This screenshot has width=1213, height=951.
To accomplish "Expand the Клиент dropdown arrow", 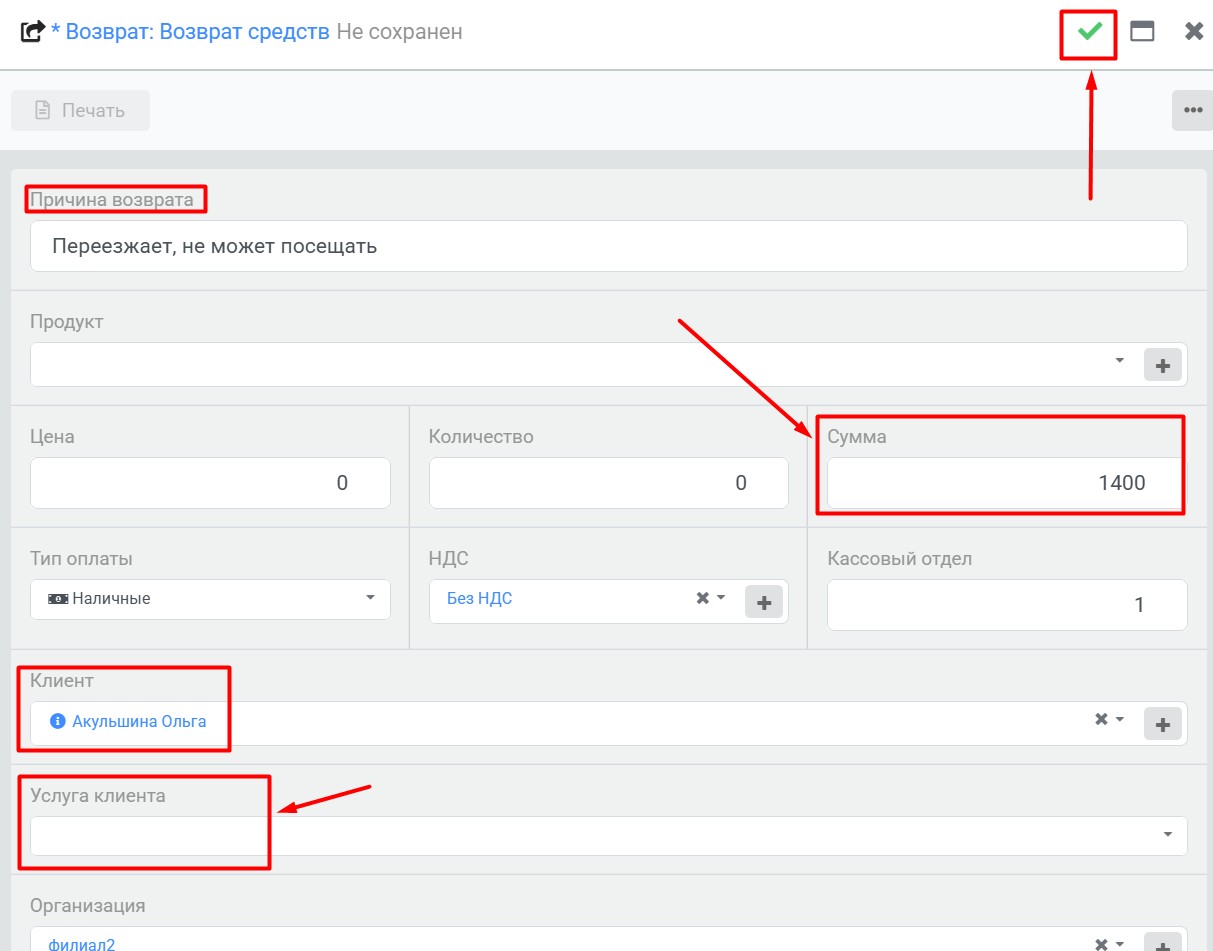I will click(1120, 719).
